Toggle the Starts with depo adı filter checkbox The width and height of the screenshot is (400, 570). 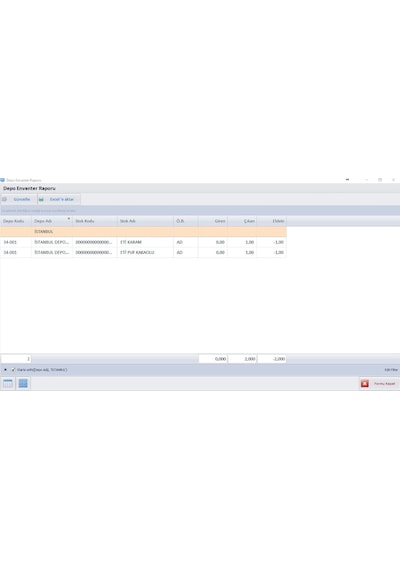[13, 370]
